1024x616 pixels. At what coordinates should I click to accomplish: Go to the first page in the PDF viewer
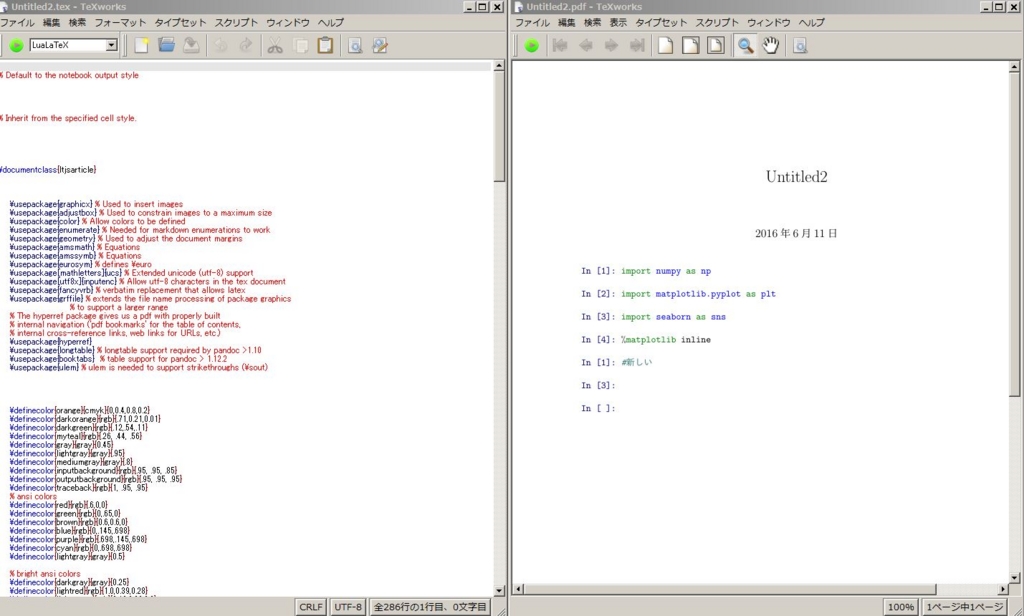(x=560, y=45)
